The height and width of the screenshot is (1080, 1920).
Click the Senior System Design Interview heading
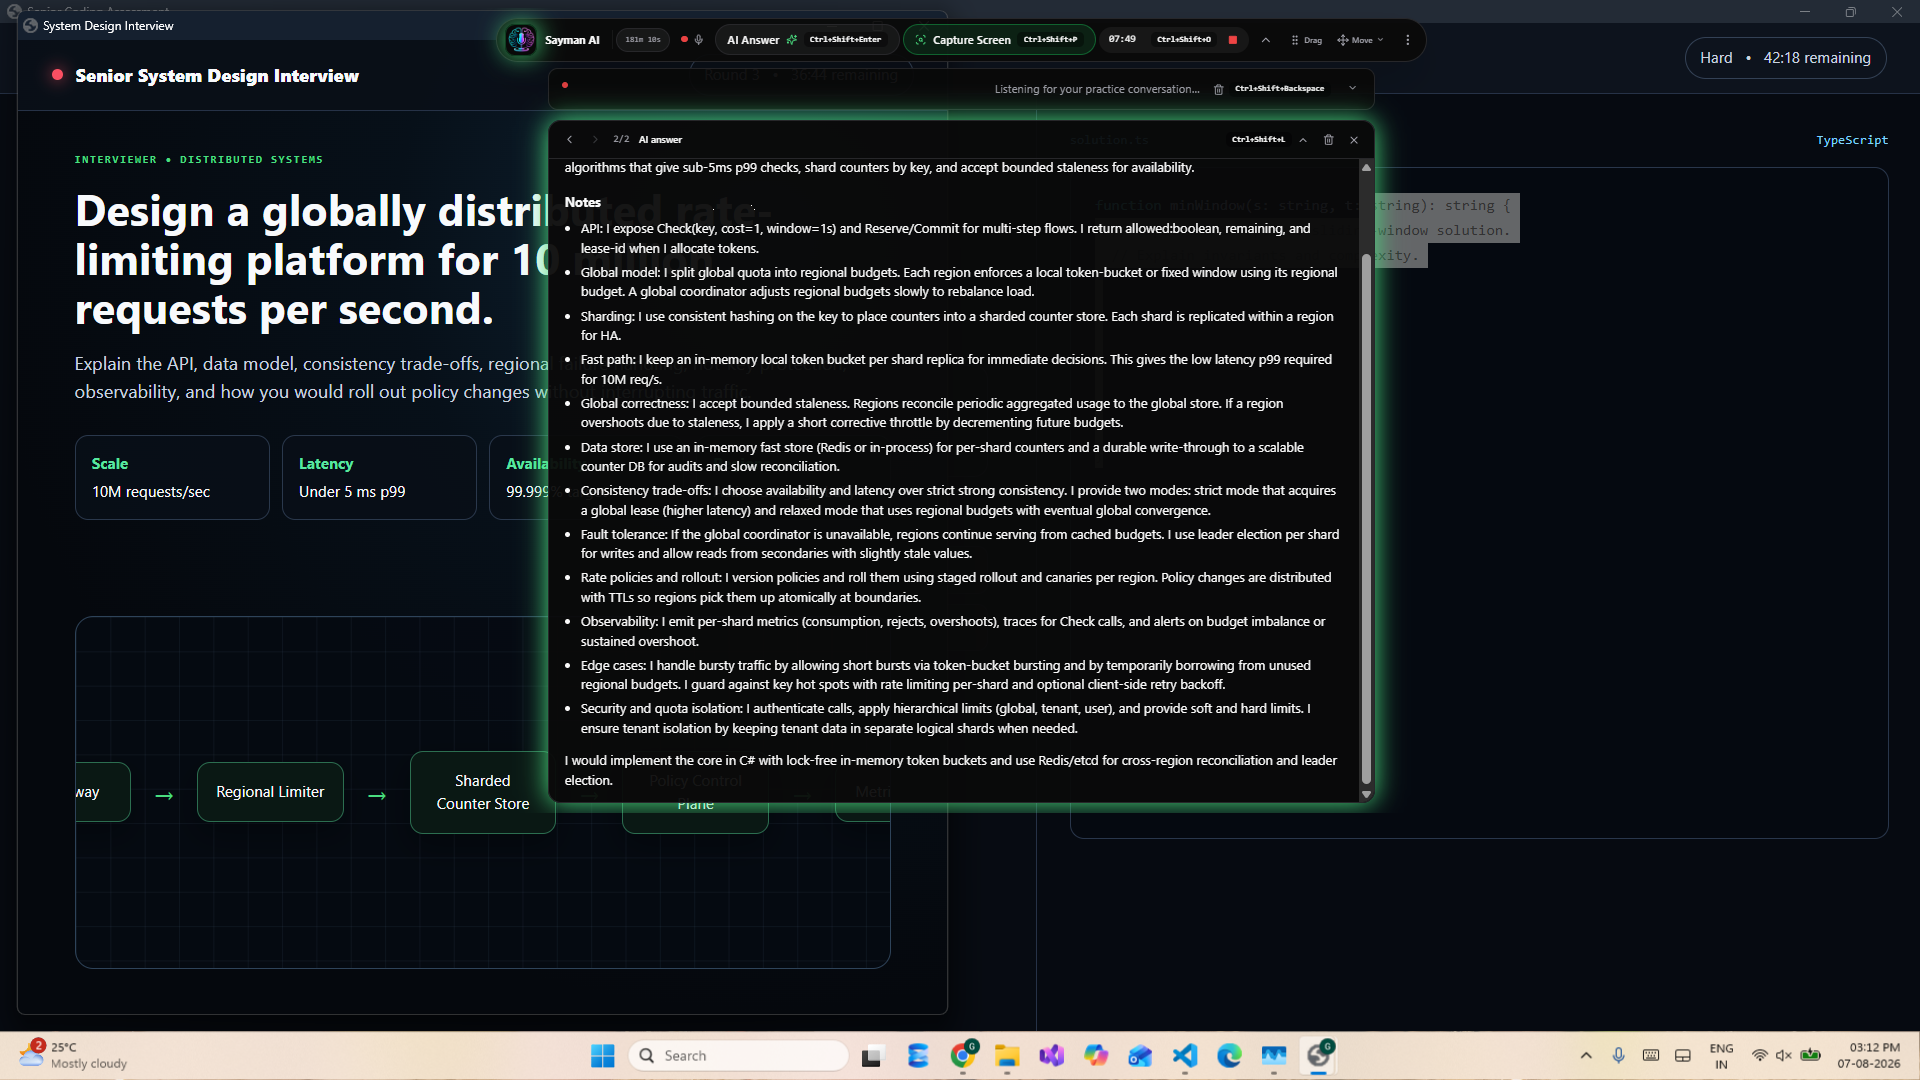click(217, 76)
